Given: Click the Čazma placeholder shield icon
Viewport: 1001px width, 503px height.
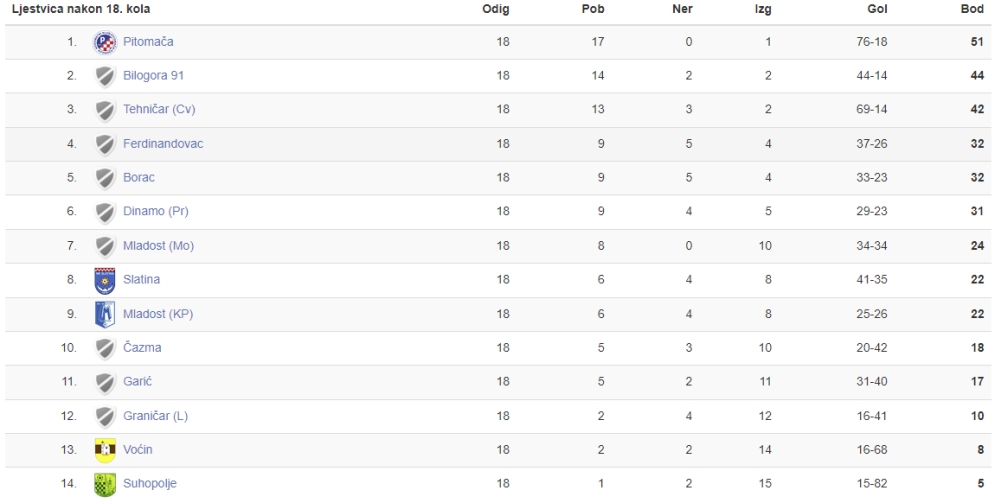Looking at the screenshot, I should coord(105,348).
